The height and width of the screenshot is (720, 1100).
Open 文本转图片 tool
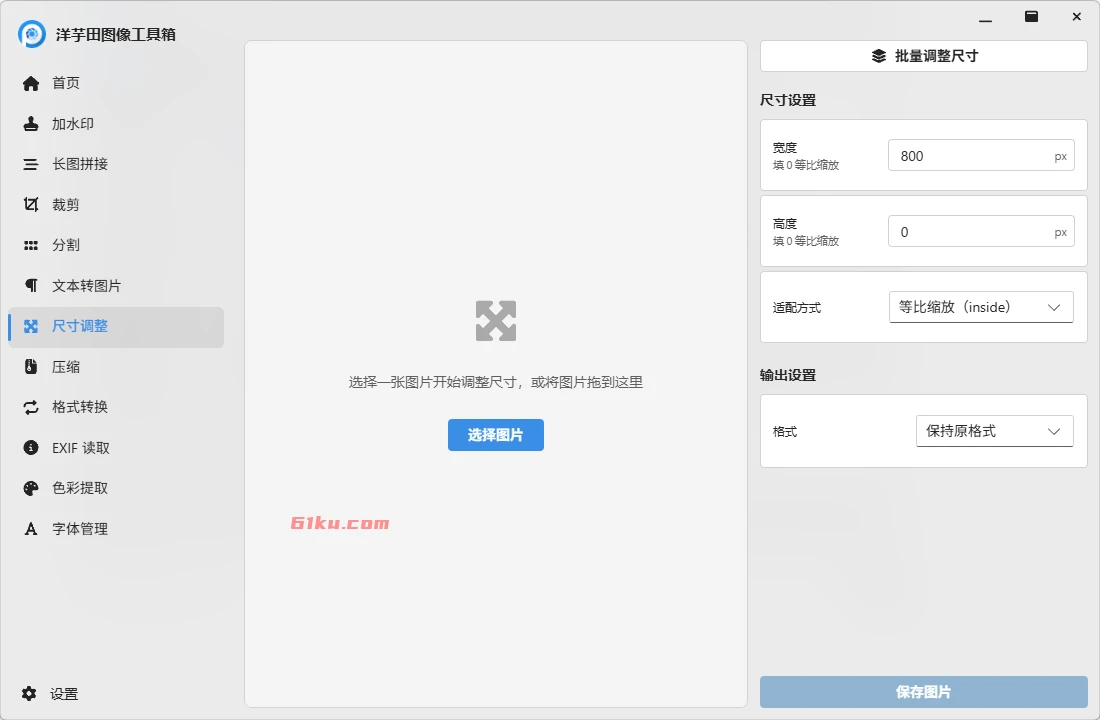(116, 286)
